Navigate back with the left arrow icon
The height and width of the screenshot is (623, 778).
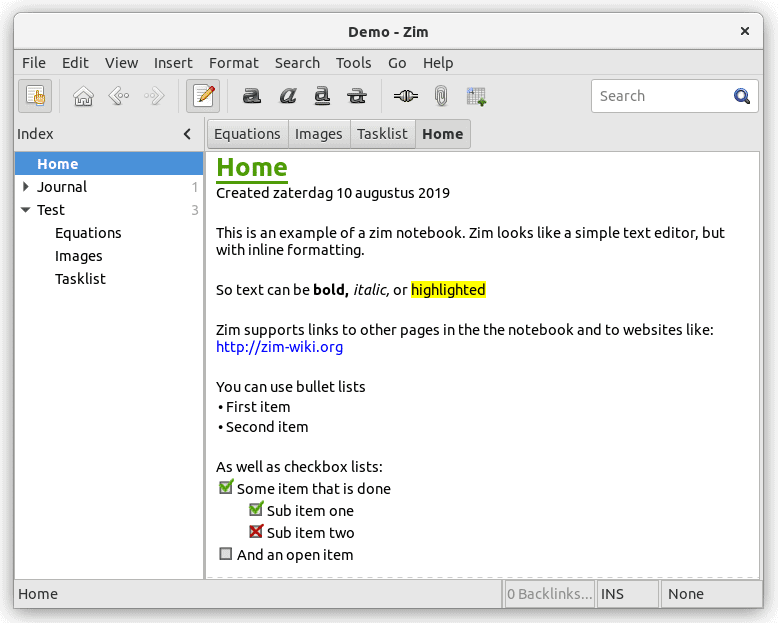[x=119, y=96]
